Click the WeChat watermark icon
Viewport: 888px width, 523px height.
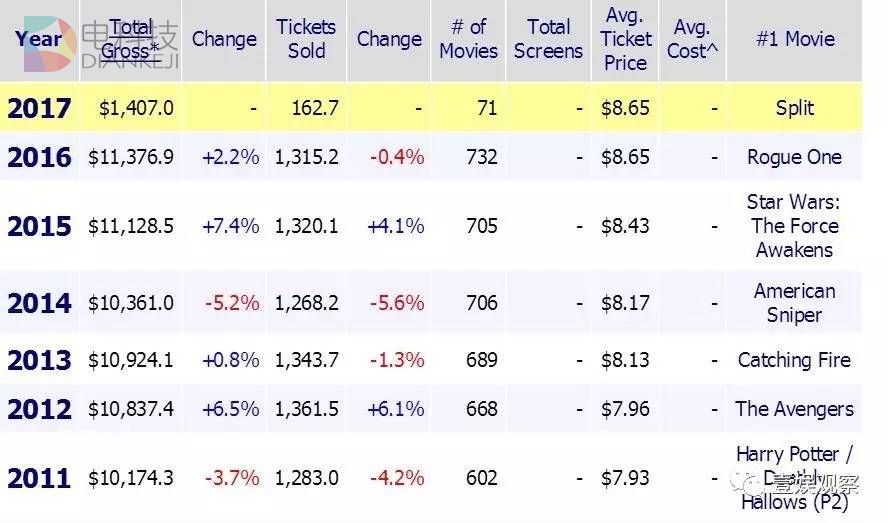pyautogui.click(x=745, y=484)
